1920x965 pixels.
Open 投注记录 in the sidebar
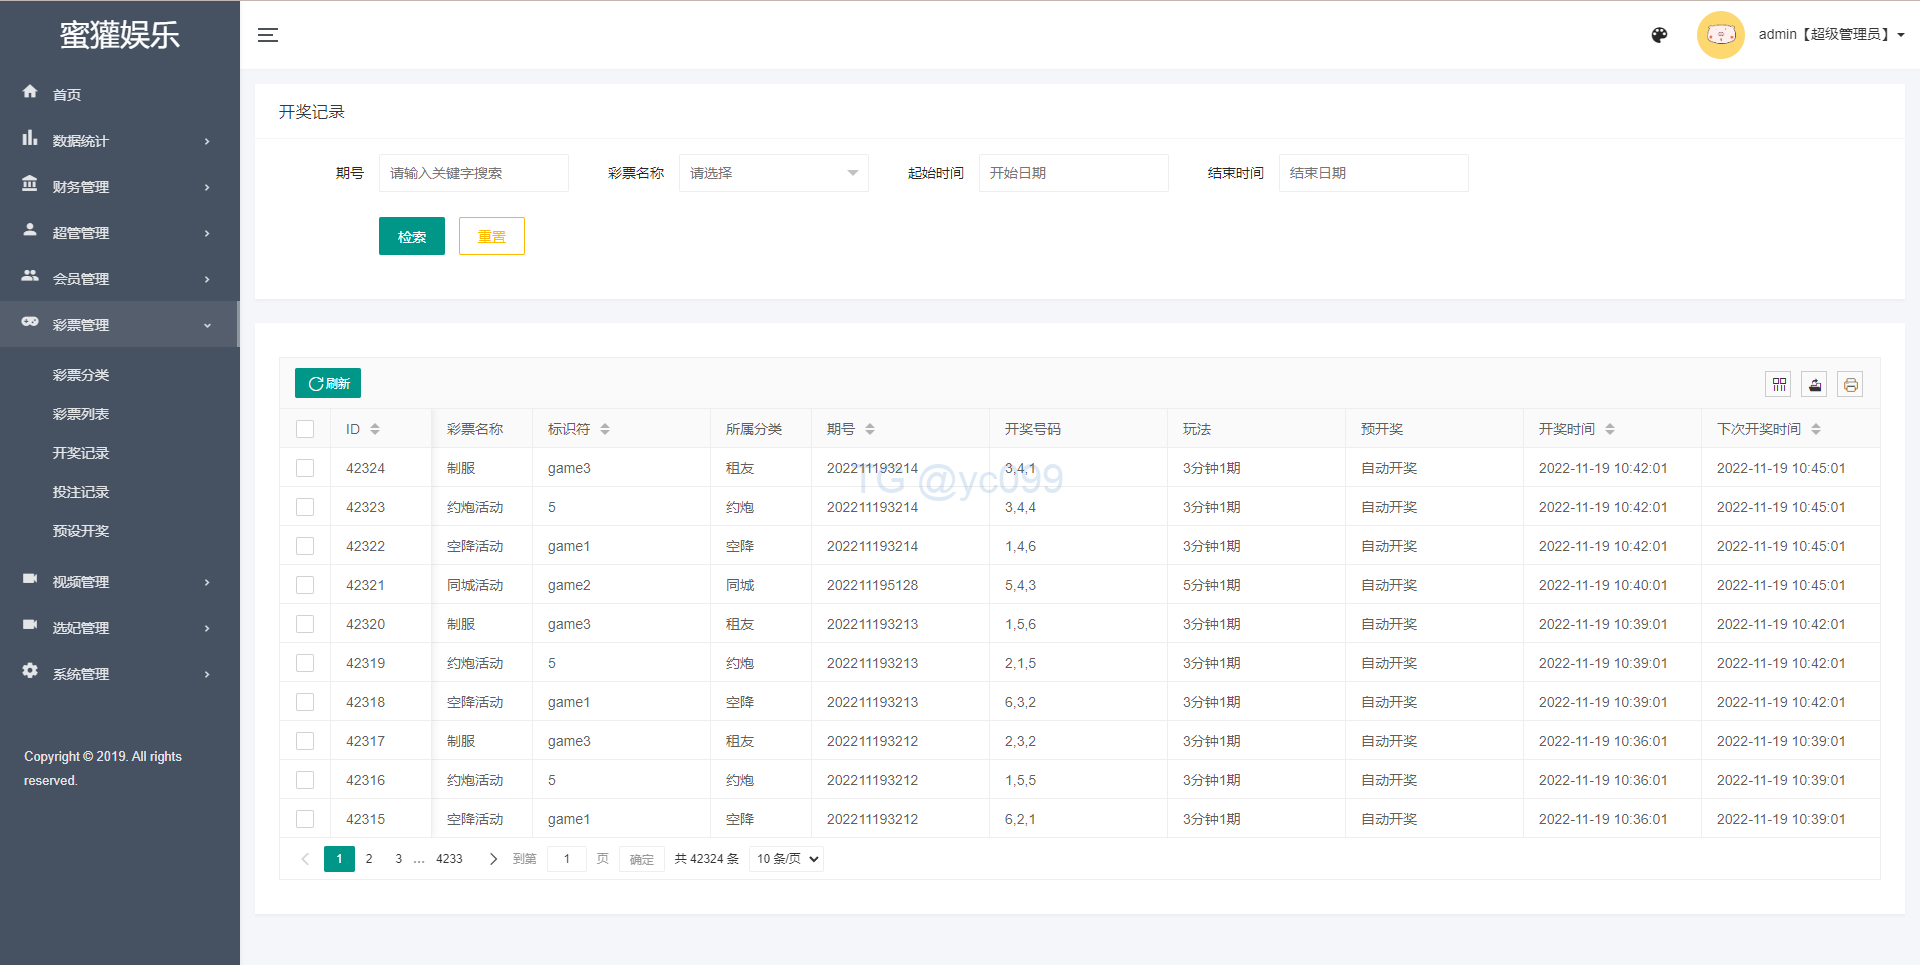click(81, 492)
